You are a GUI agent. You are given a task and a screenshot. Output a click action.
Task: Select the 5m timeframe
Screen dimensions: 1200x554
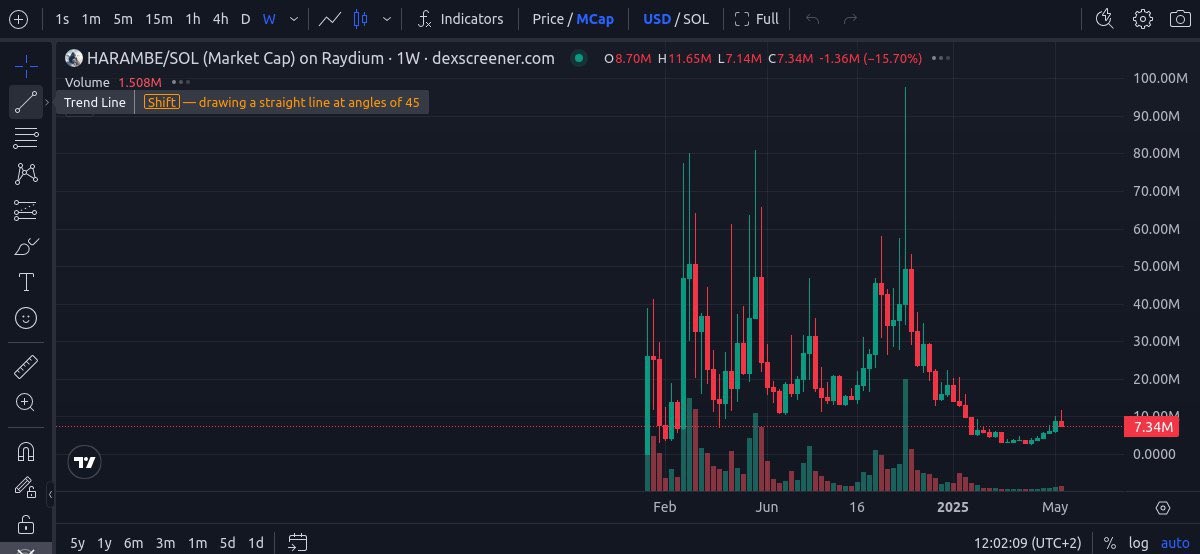tap(122, 19)
